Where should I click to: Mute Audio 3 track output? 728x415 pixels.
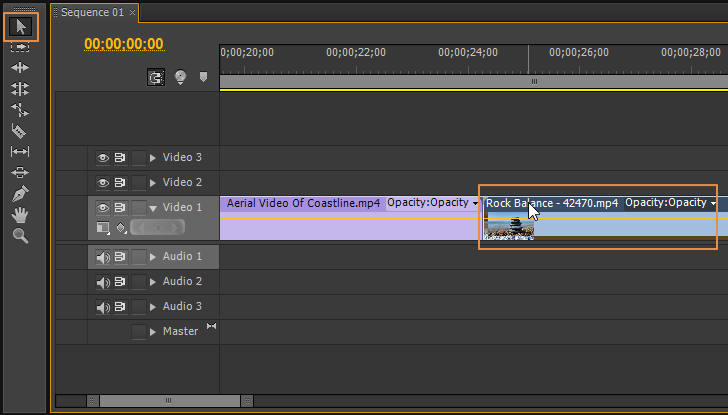click(x=103, y=307)
